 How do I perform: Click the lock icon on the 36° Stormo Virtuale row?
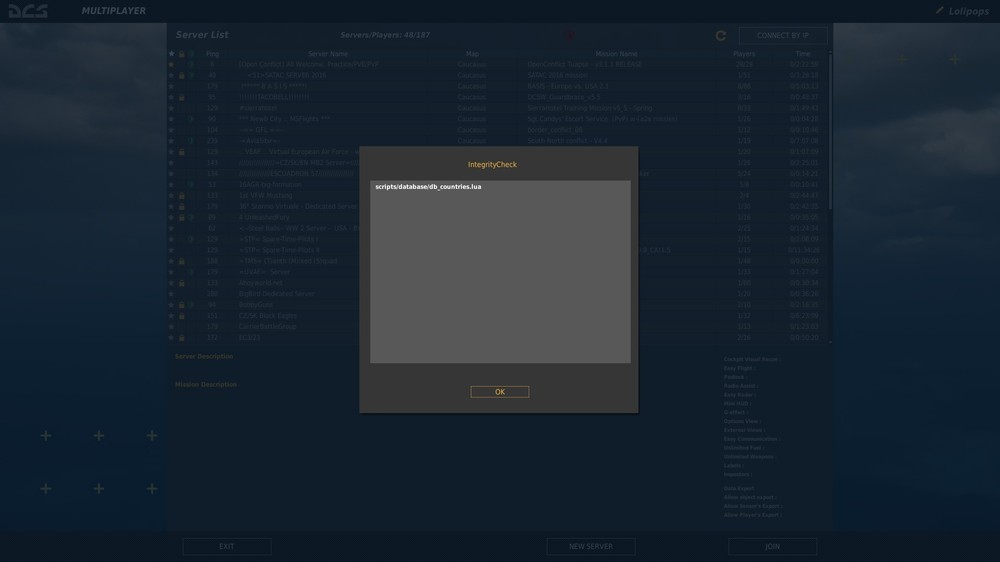click(x=181, y=207)
